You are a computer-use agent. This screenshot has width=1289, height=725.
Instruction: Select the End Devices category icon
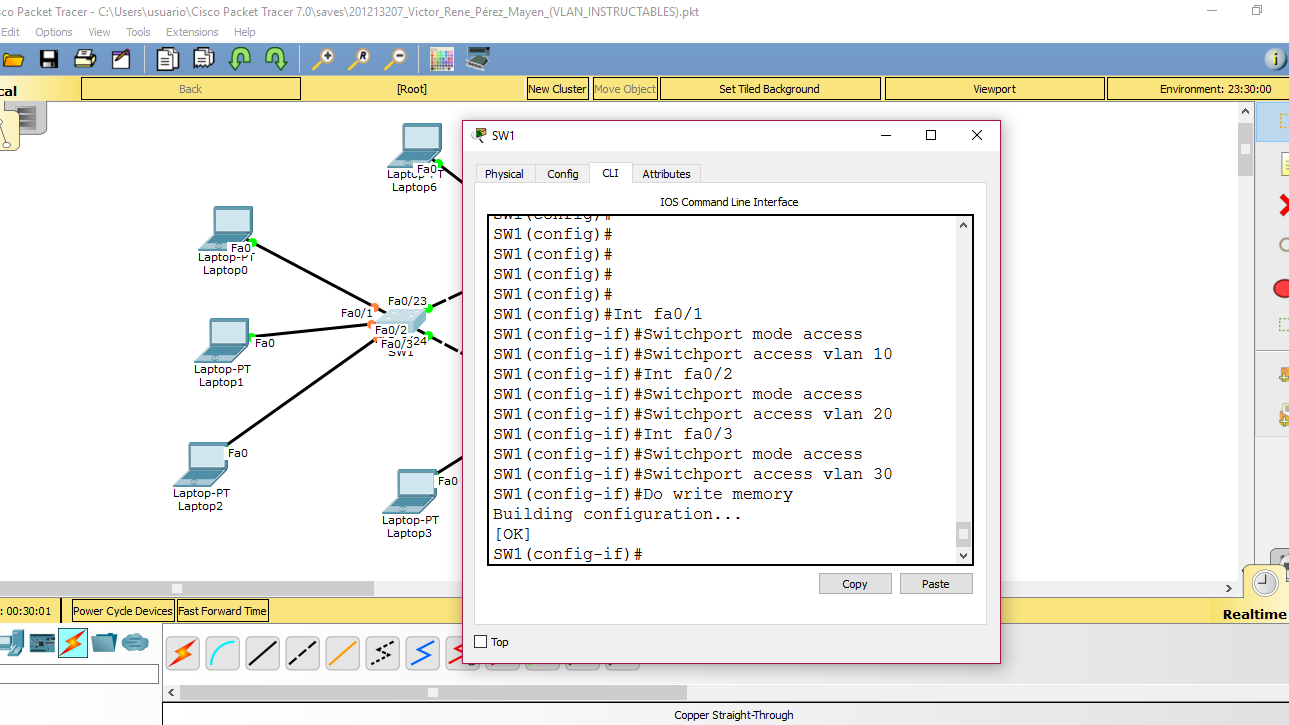[x=10, y=642]
